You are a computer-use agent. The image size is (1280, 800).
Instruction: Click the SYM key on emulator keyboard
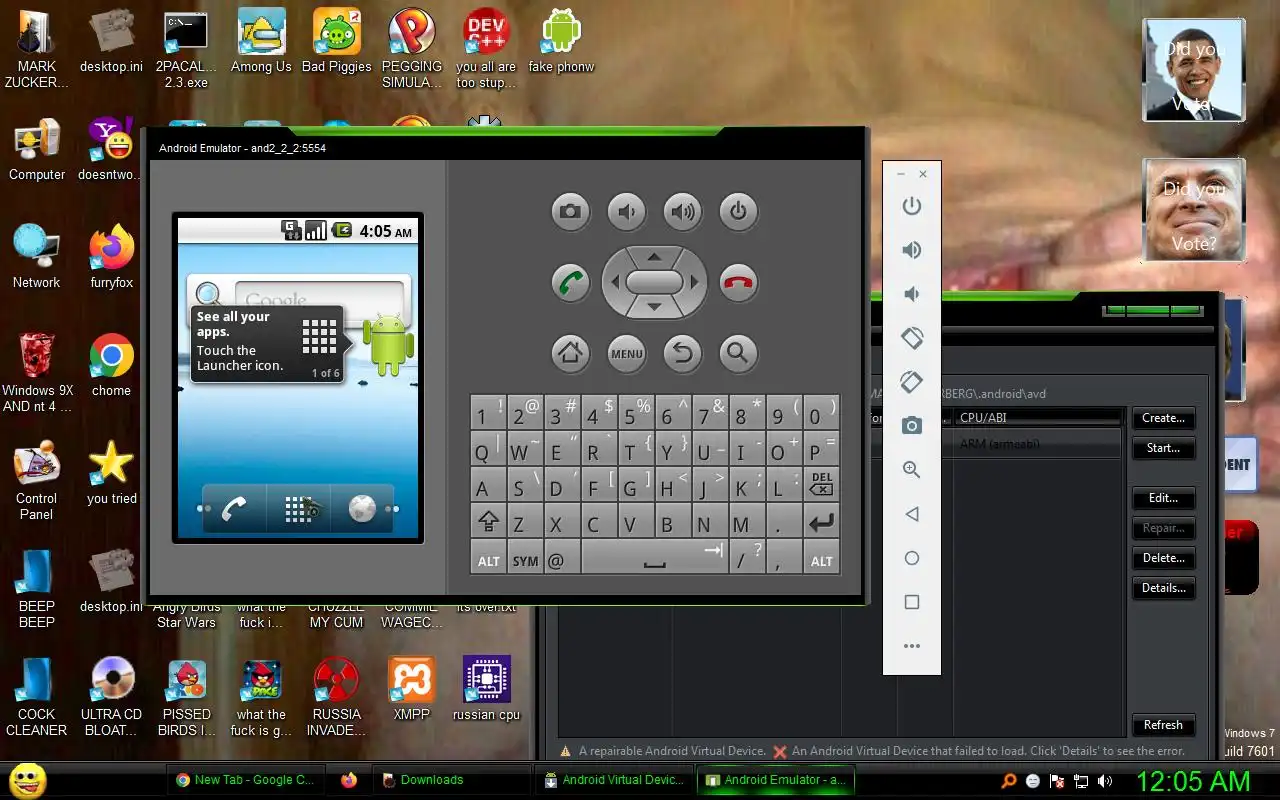pos(525,558)
